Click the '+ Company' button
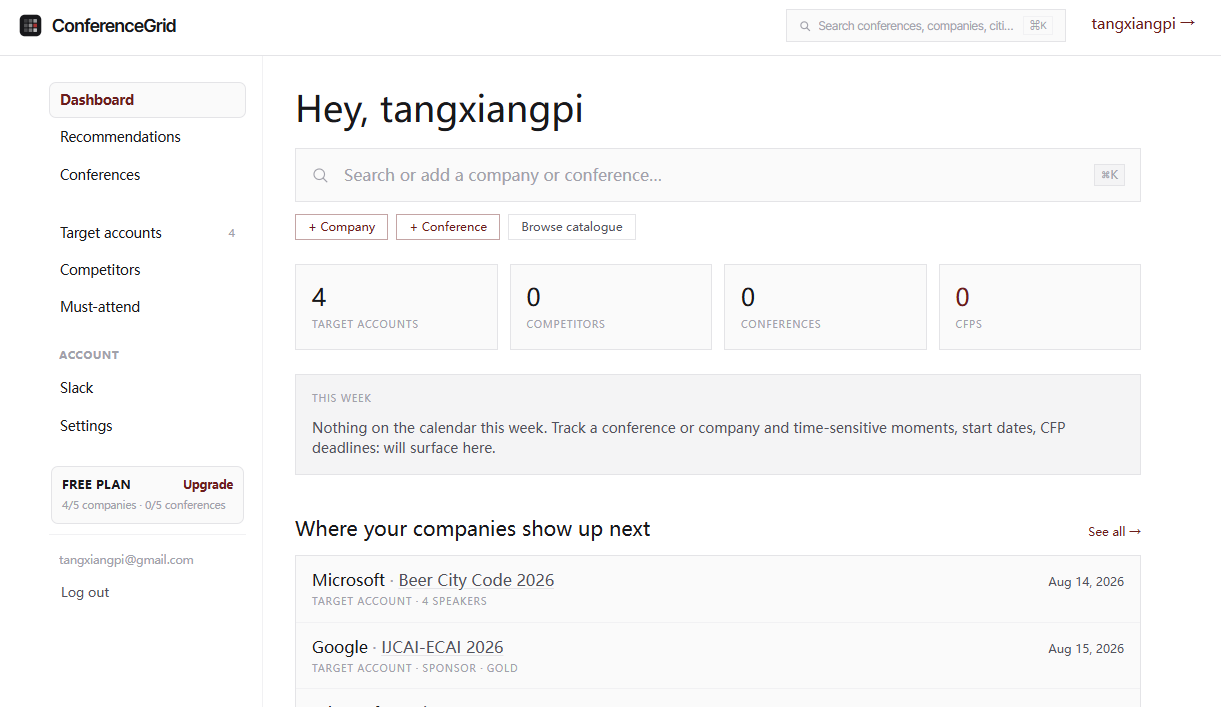1221x707 pixels. pyautogui.click(x=341, y=227)
